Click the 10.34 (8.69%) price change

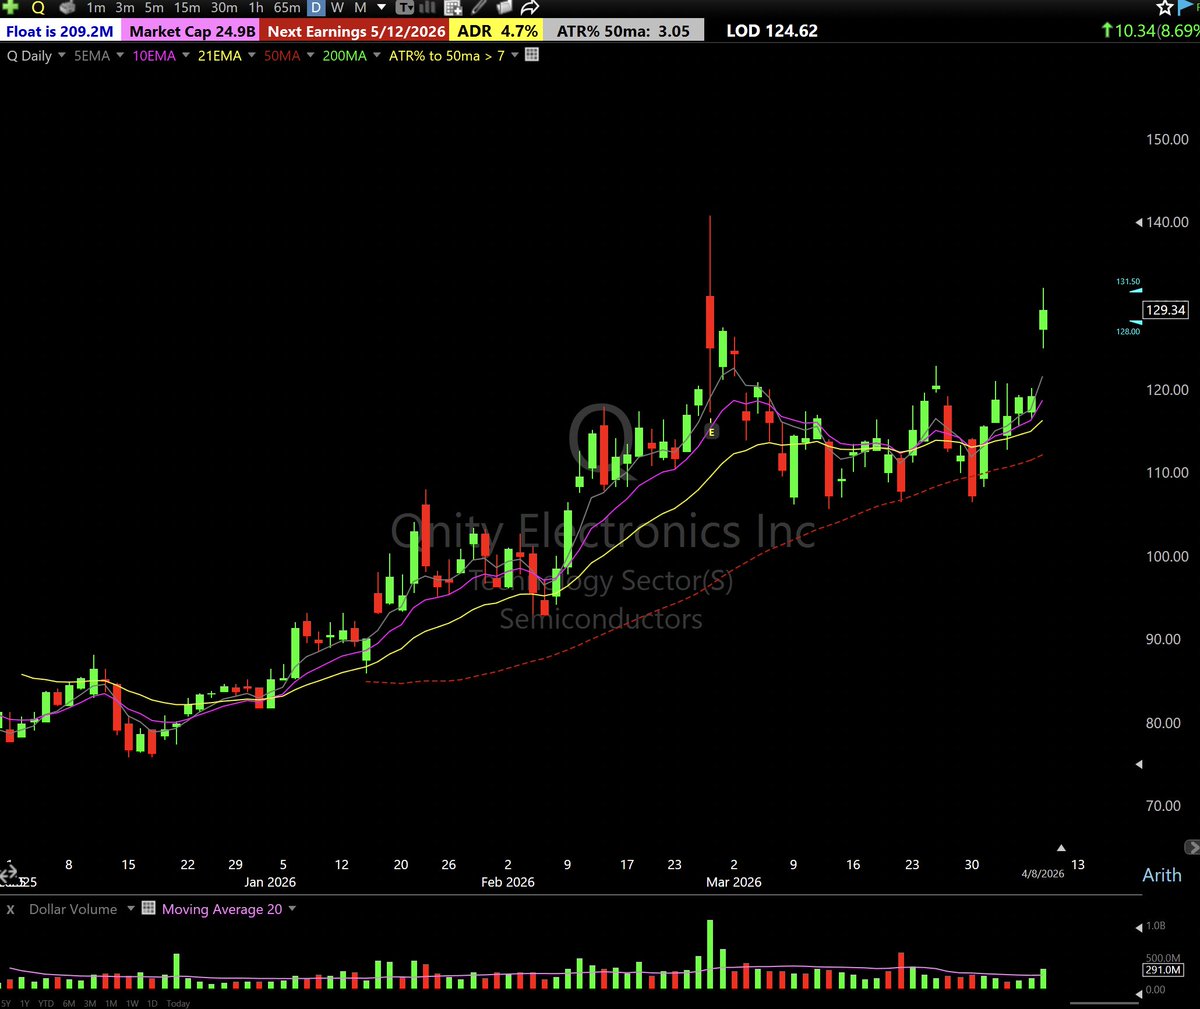[1150, 31]
